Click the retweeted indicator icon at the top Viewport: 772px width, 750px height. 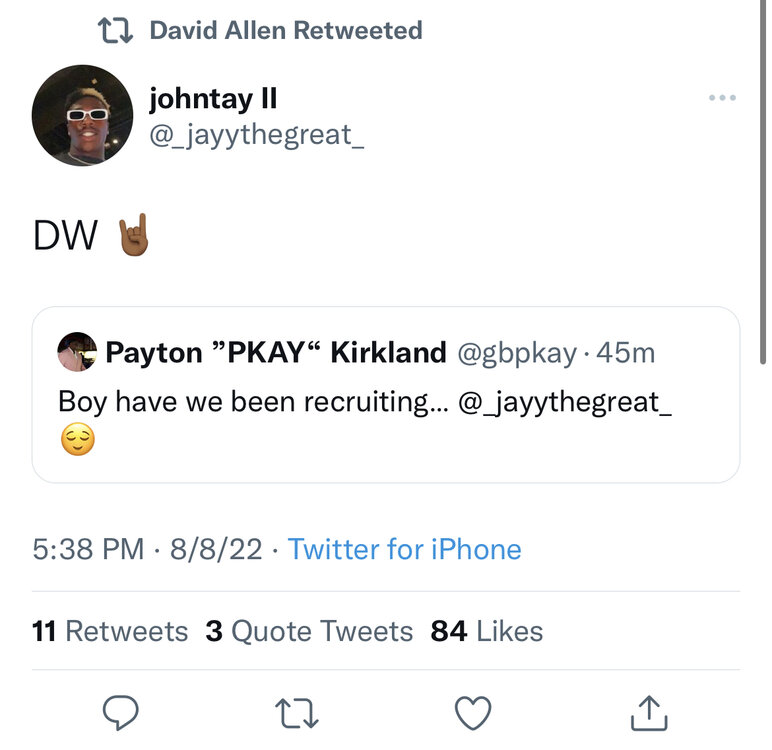pyautogui.click(x=117, y=31)
